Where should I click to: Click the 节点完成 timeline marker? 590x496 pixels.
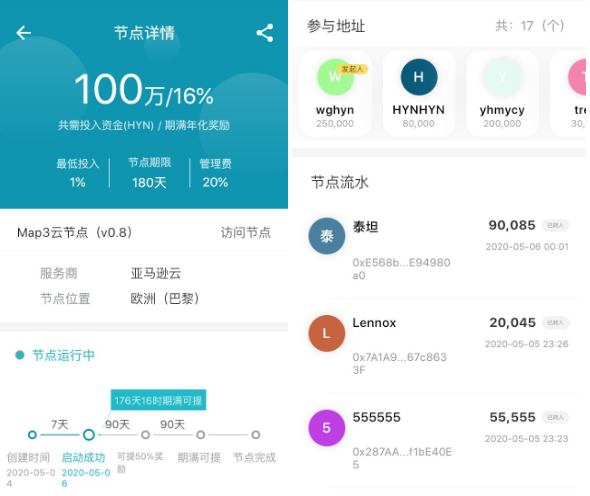[x=255, y=435]
